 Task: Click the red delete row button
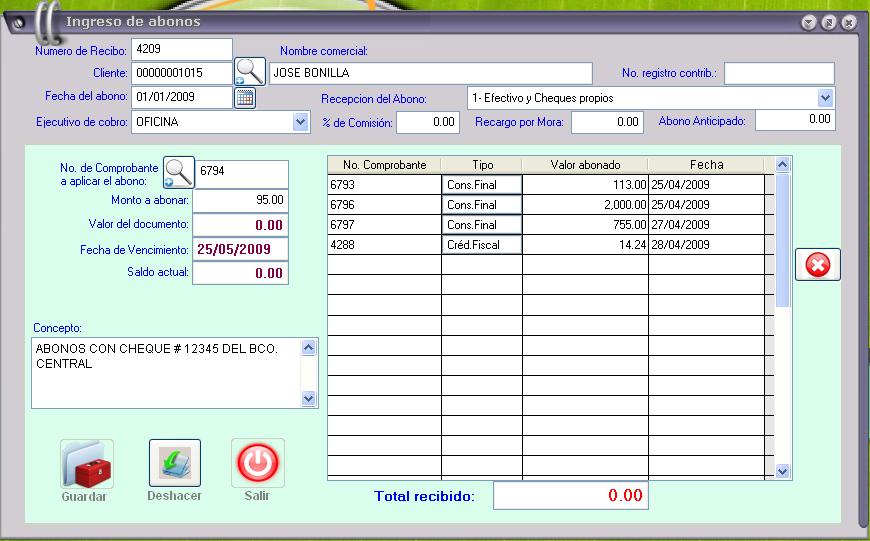(x=817, y=265)
